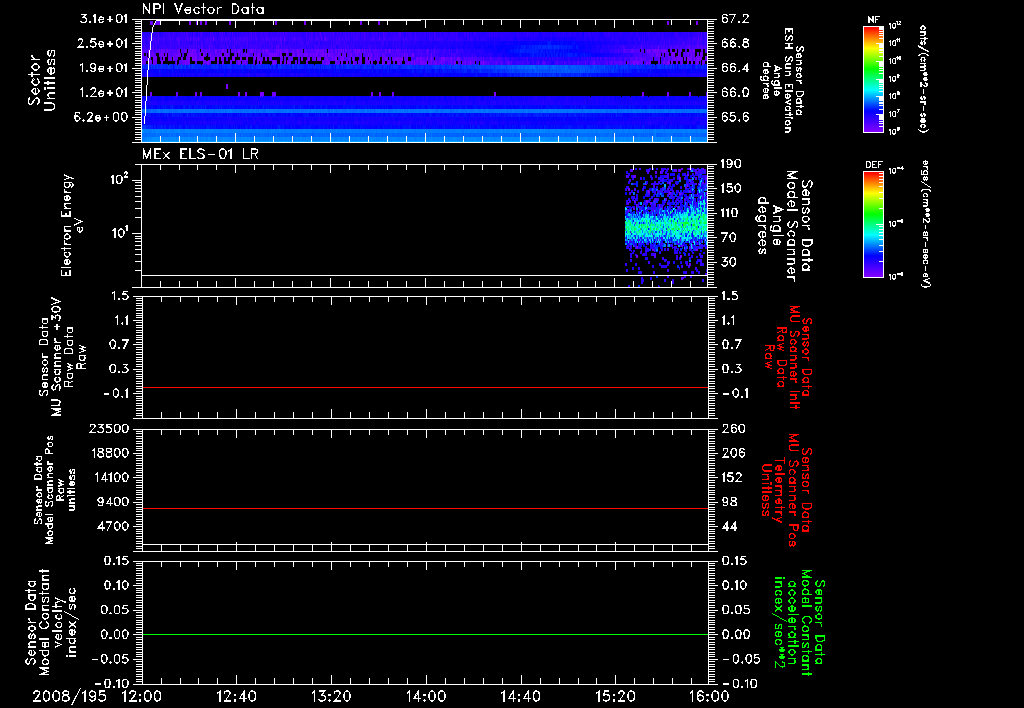Click the red trace in MU Scanner +30V panel
Image resolution: width=1024 pixels, height=708 pixels.
click(x=425, y=387)
